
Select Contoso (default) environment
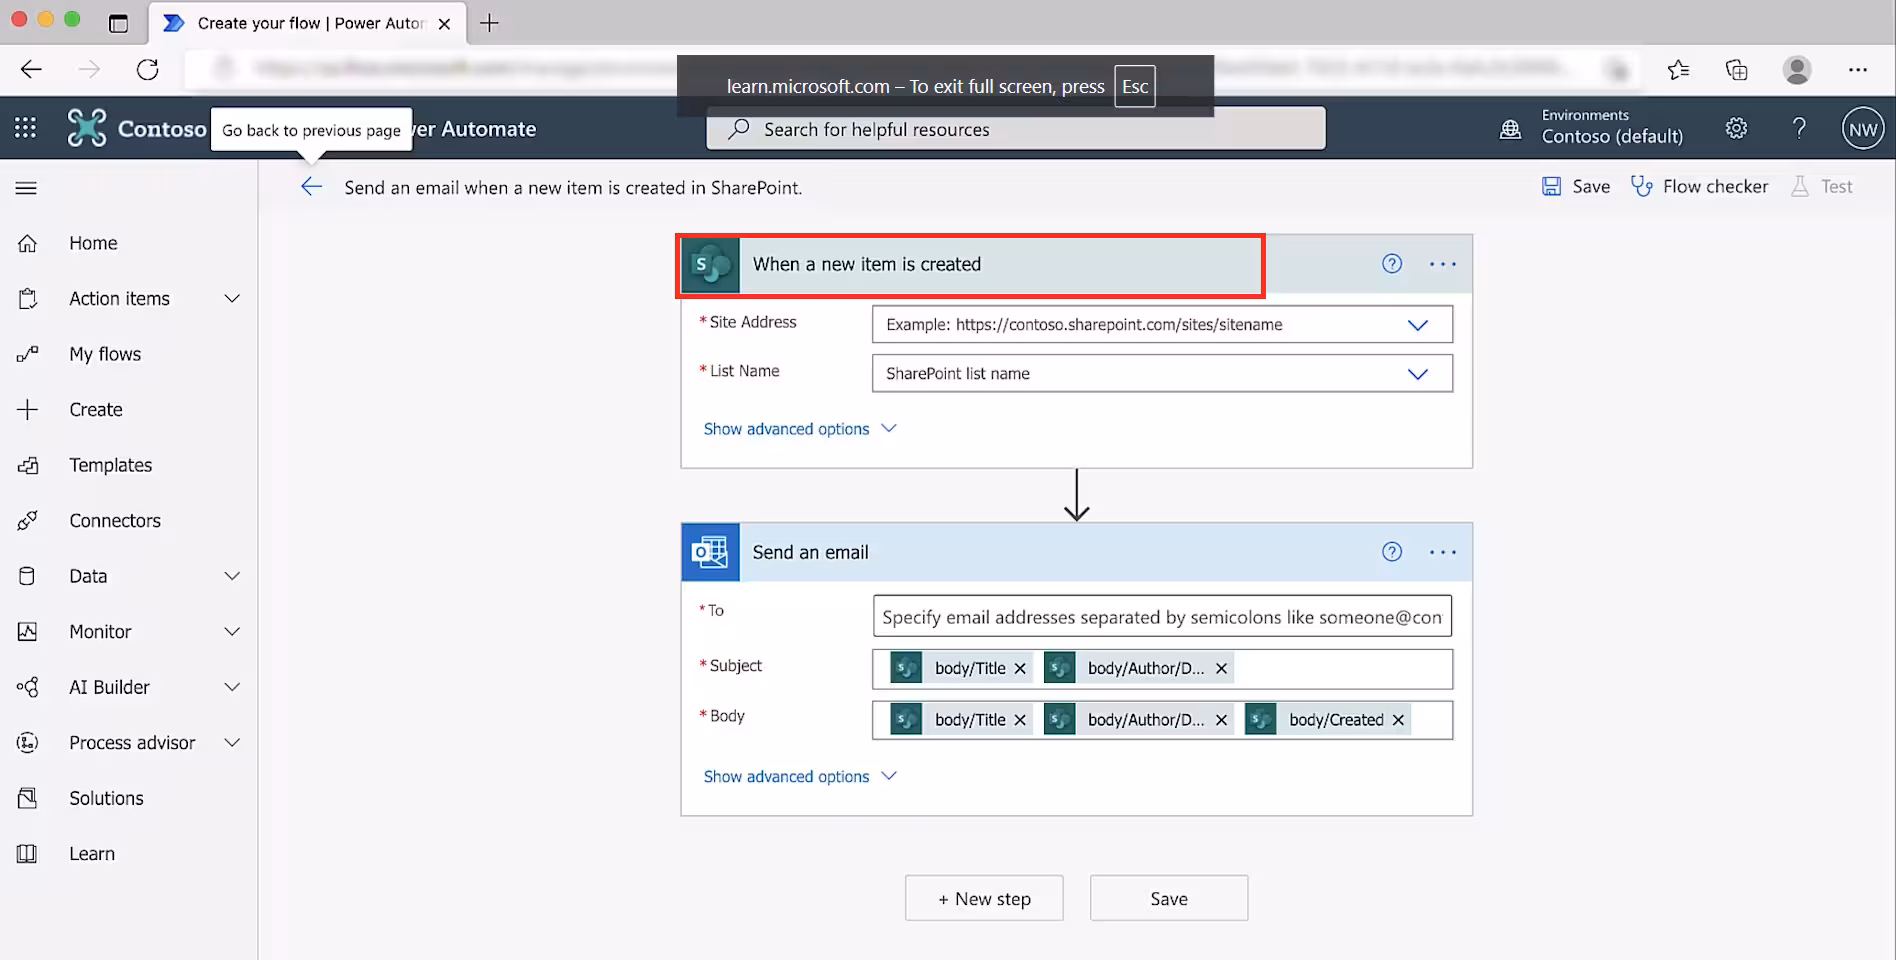(x=1612, y=136)
